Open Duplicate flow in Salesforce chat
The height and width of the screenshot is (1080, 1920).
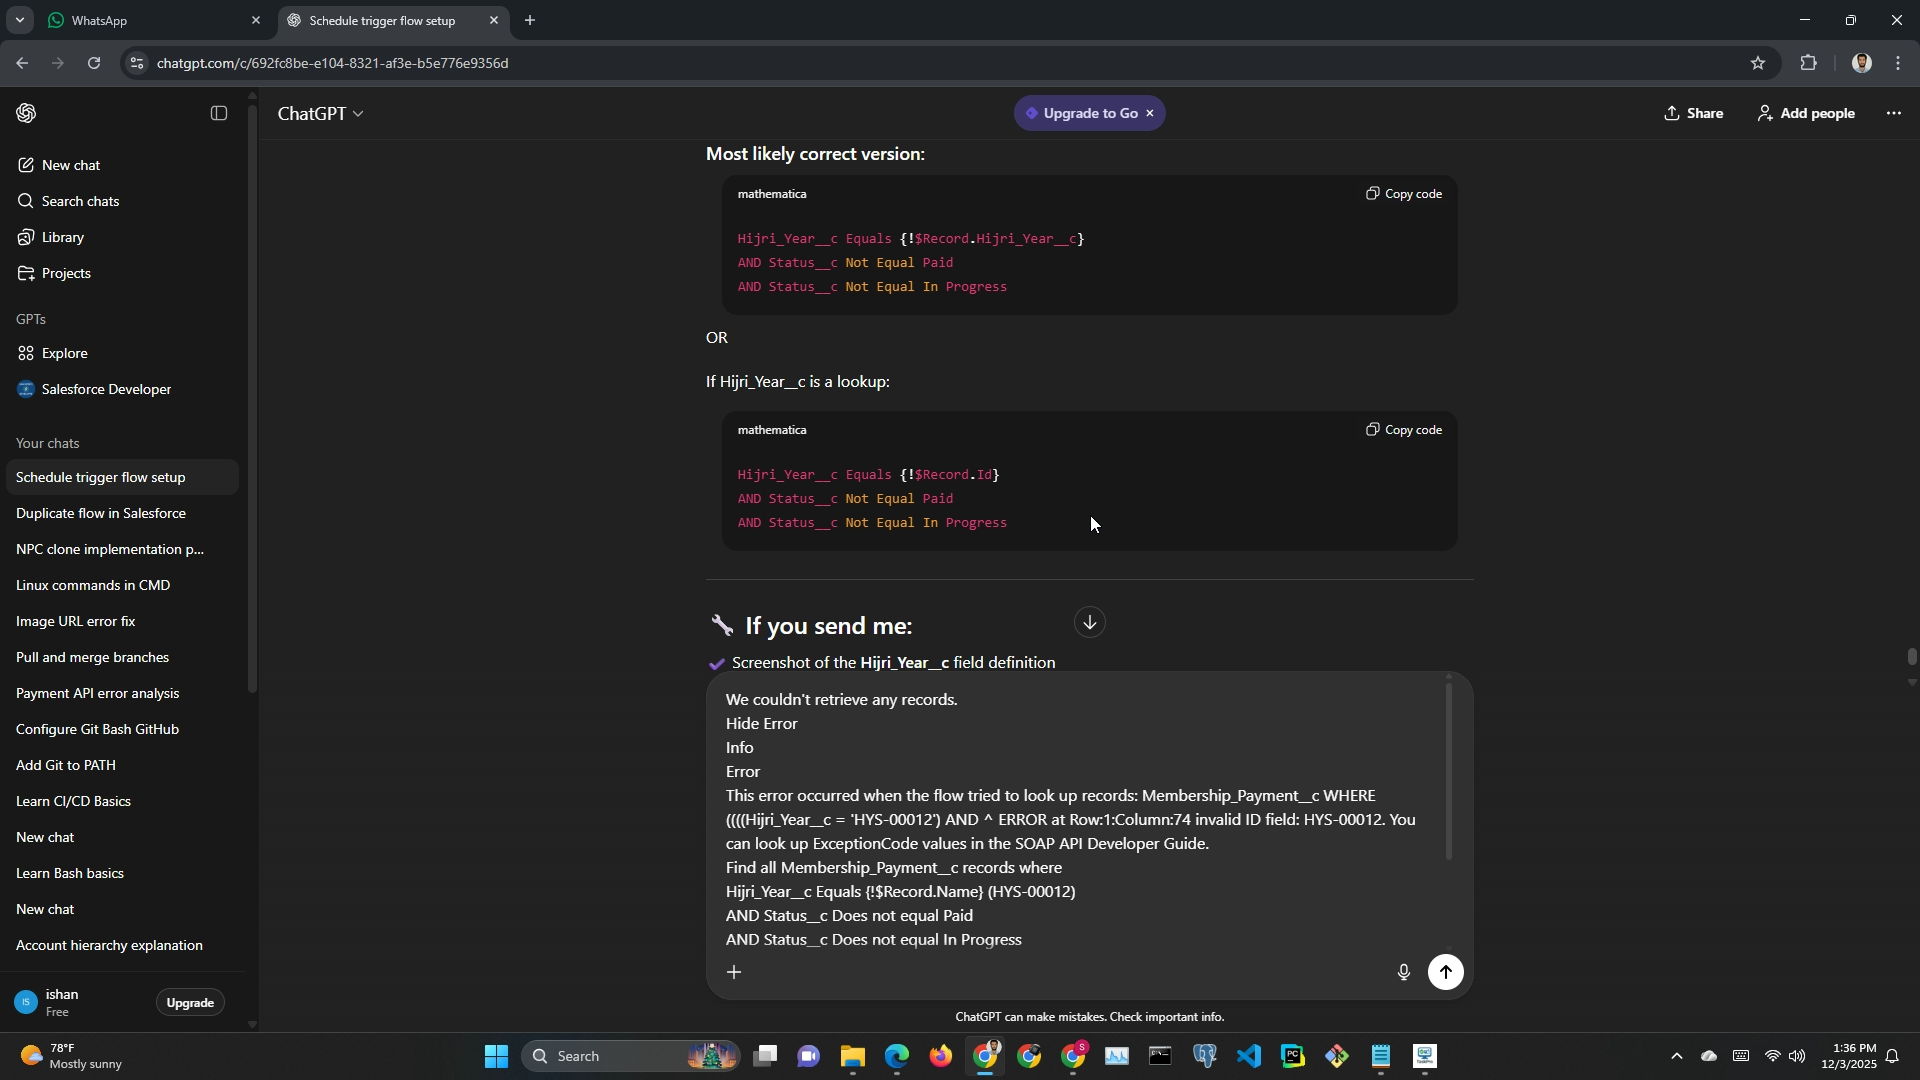pos(101,513)
